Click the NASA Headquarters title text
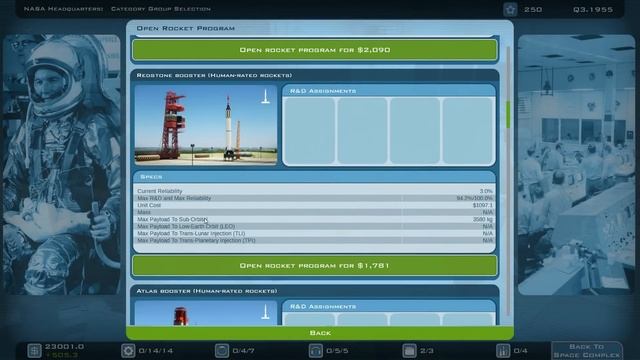Image resolution: width=640 pixels, height=360 pixels. 64,9
